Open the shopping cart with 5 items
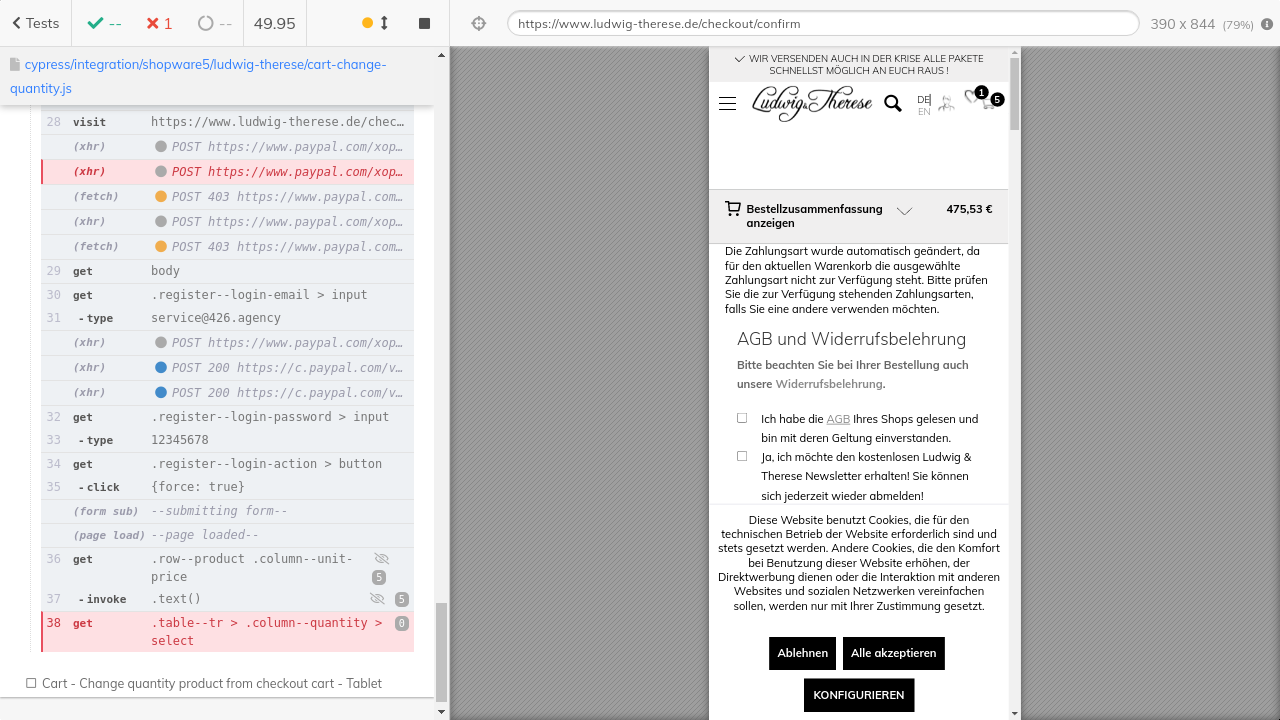This screenshot has height=720, width=1280. click(990, 102)
